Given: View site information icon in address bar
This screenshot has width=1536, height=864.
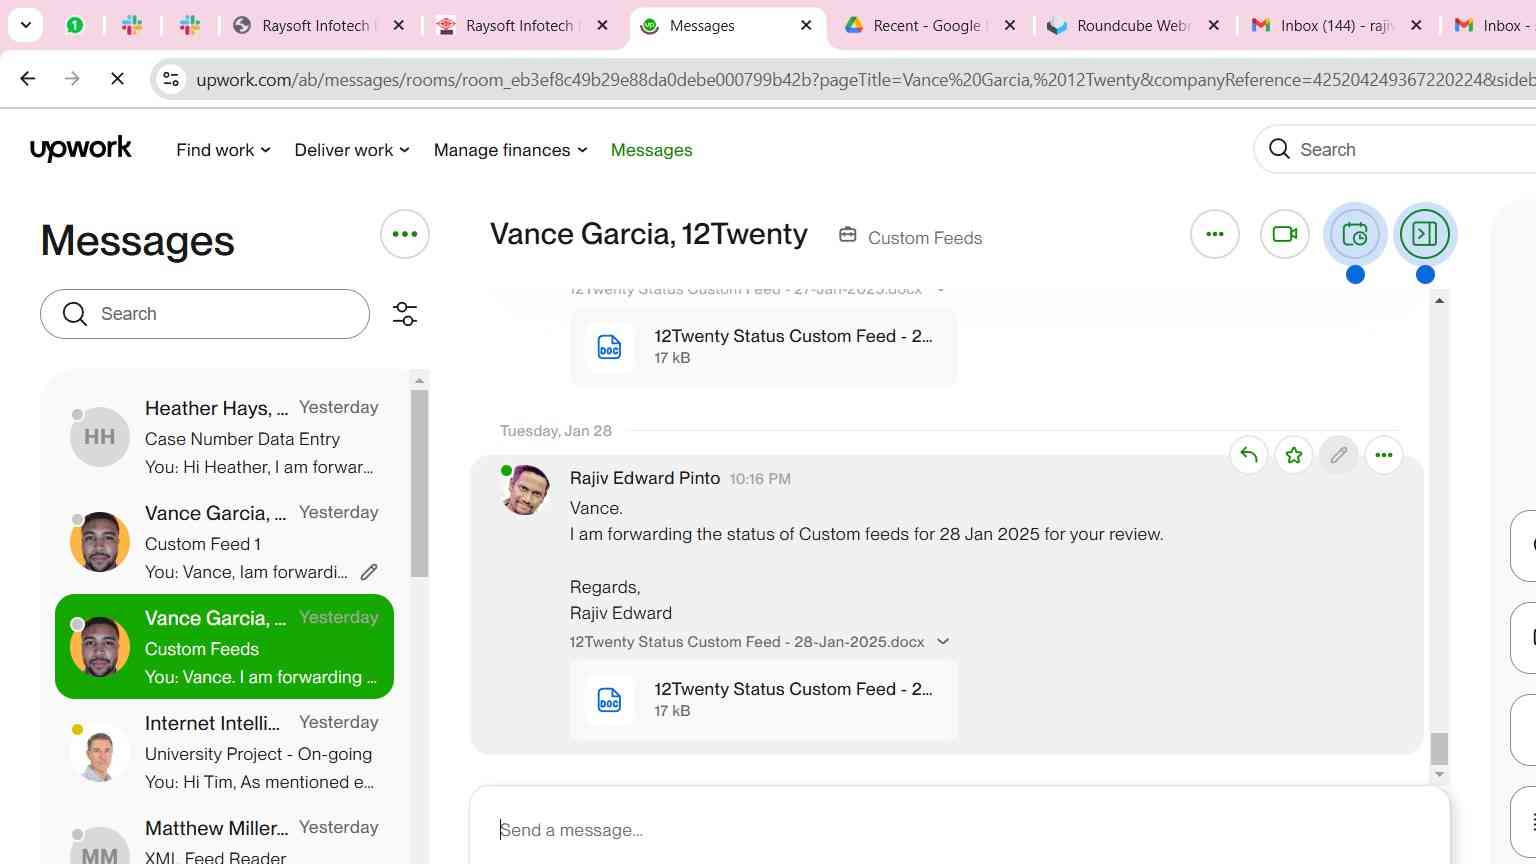Looking at the screenshot, I should (171, 79).
